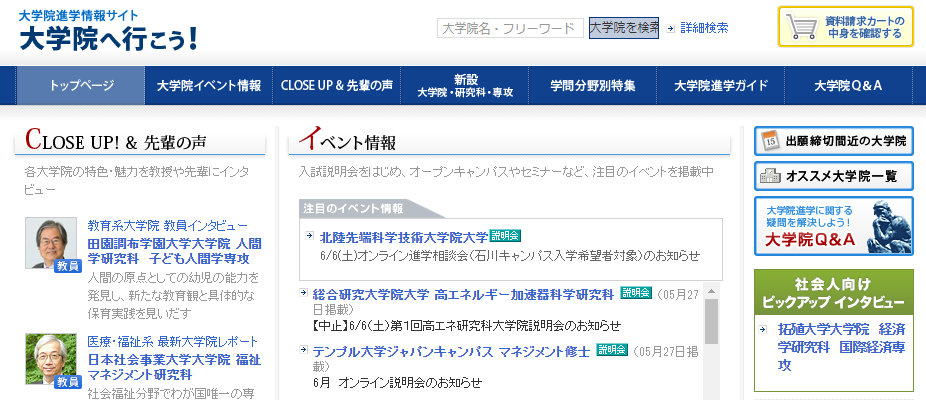Open 教育系大学院 教員インタビュー link
This screenshot has width=926, height=400.
coord(167,225)
